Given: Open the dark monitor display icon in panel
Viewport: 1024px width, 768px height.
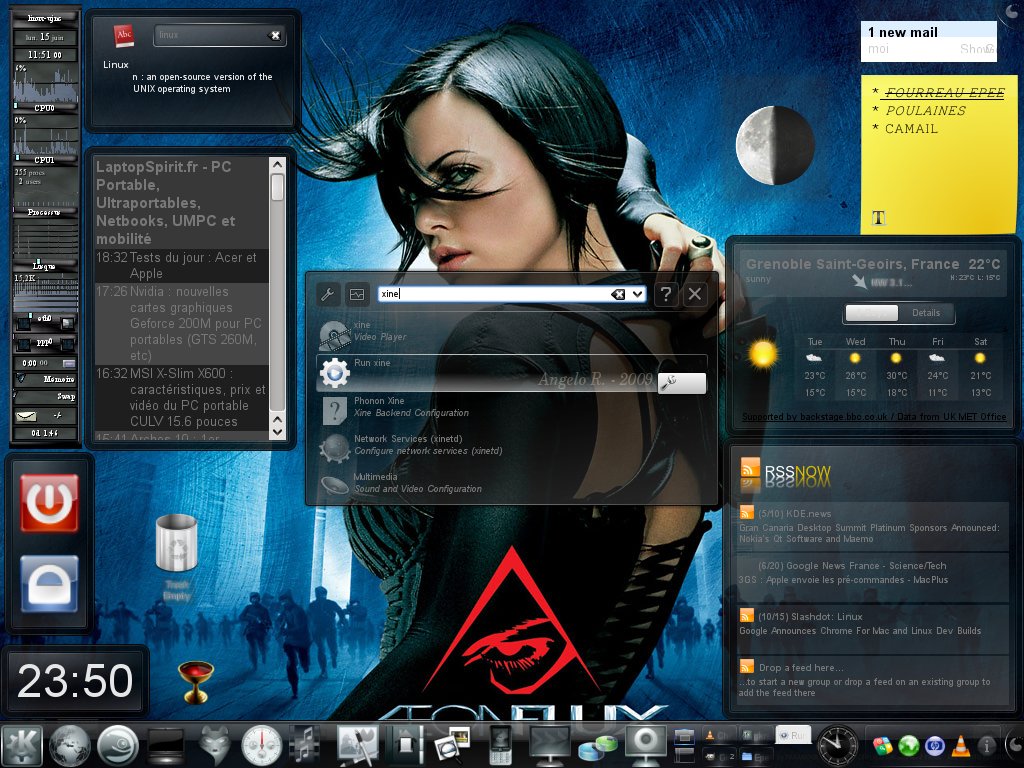Looking at the screenshot, I should tap(549, 745).
